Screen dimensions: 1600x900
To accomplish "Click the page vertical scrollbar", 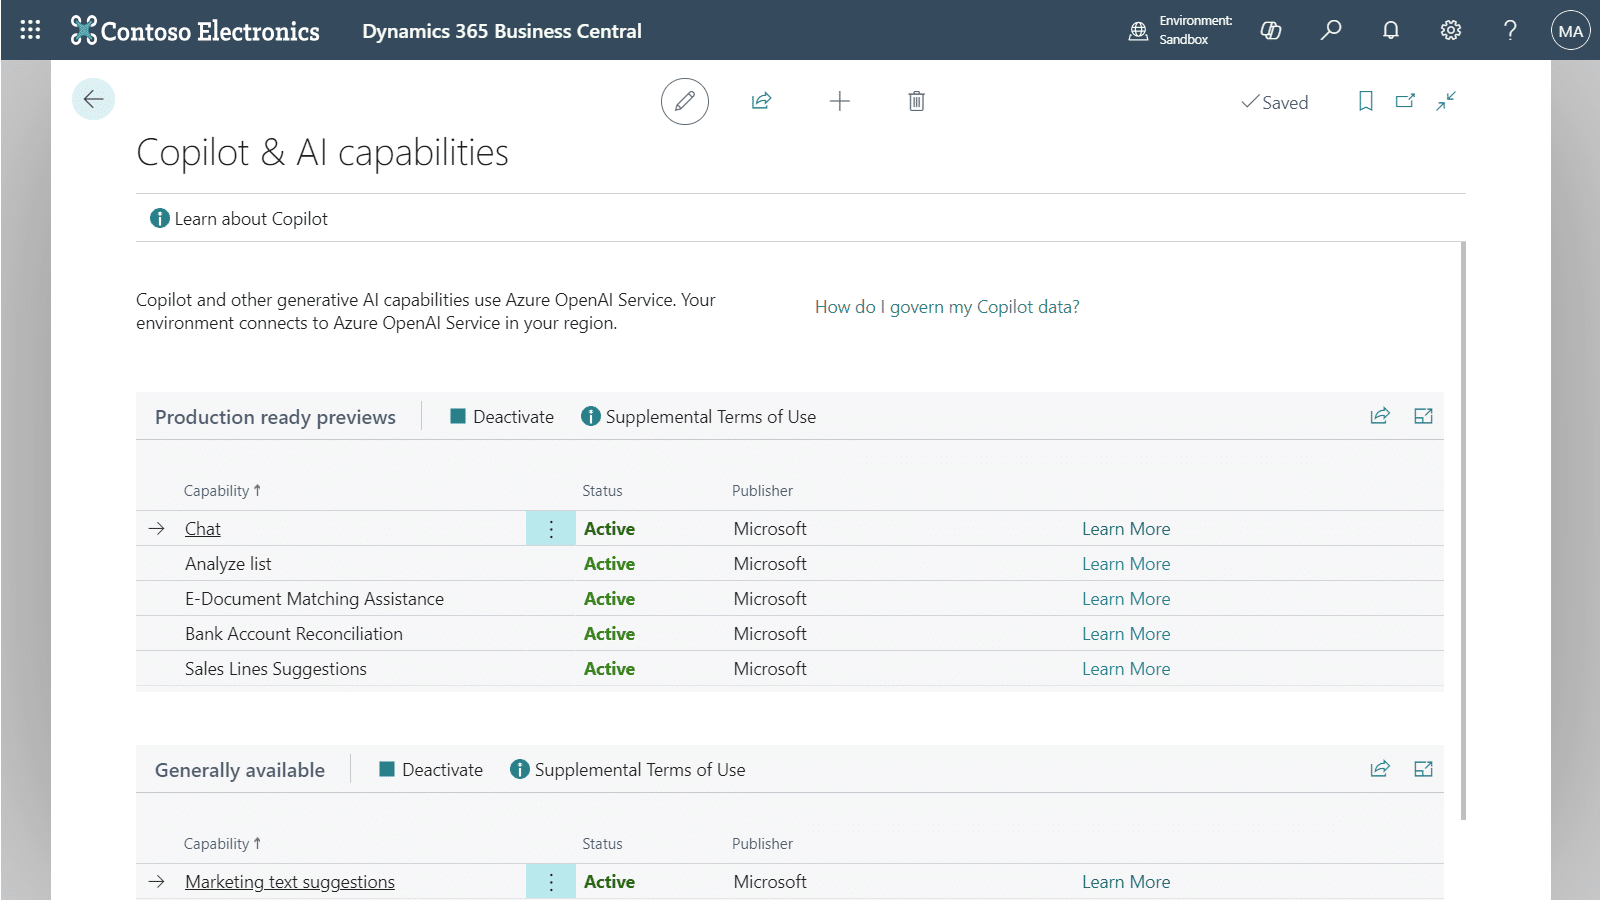I will coord(1463,530).
